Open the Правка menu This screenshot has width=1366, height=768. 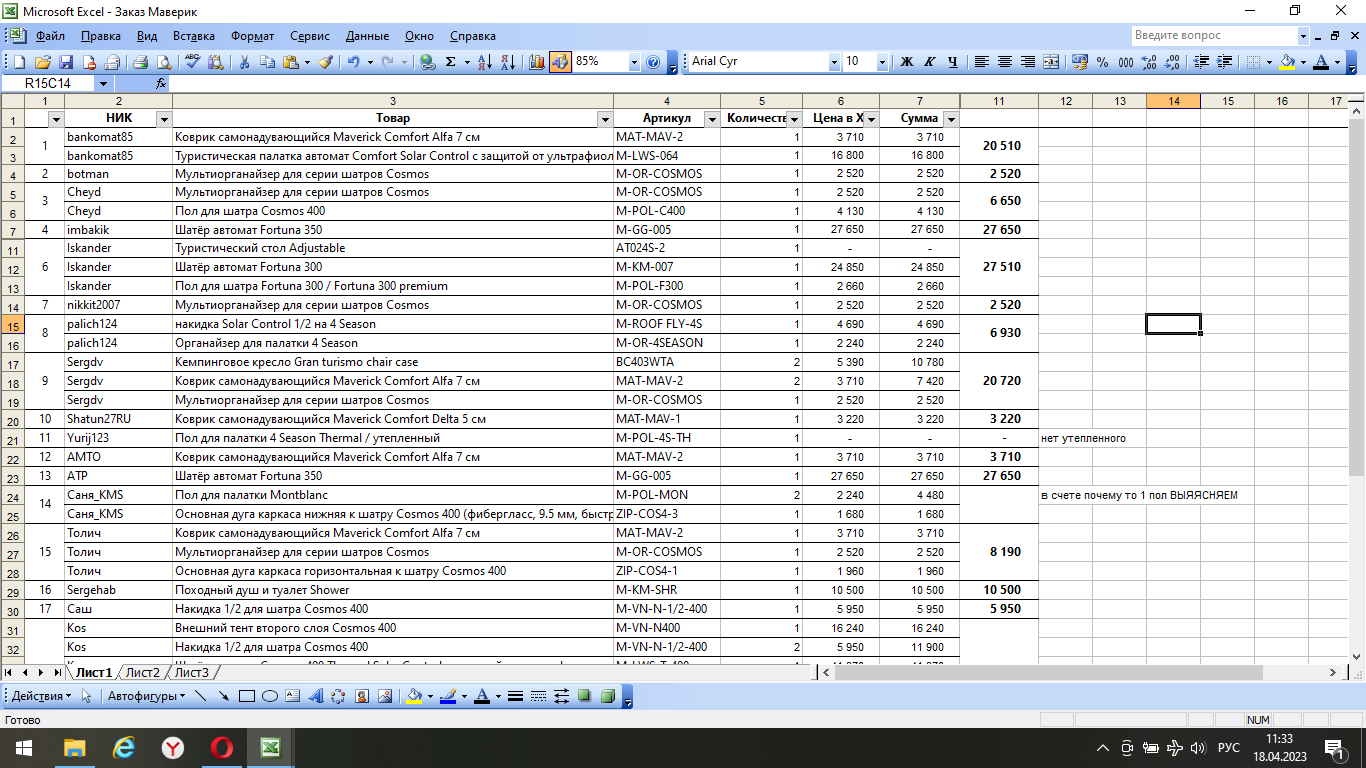101,36
